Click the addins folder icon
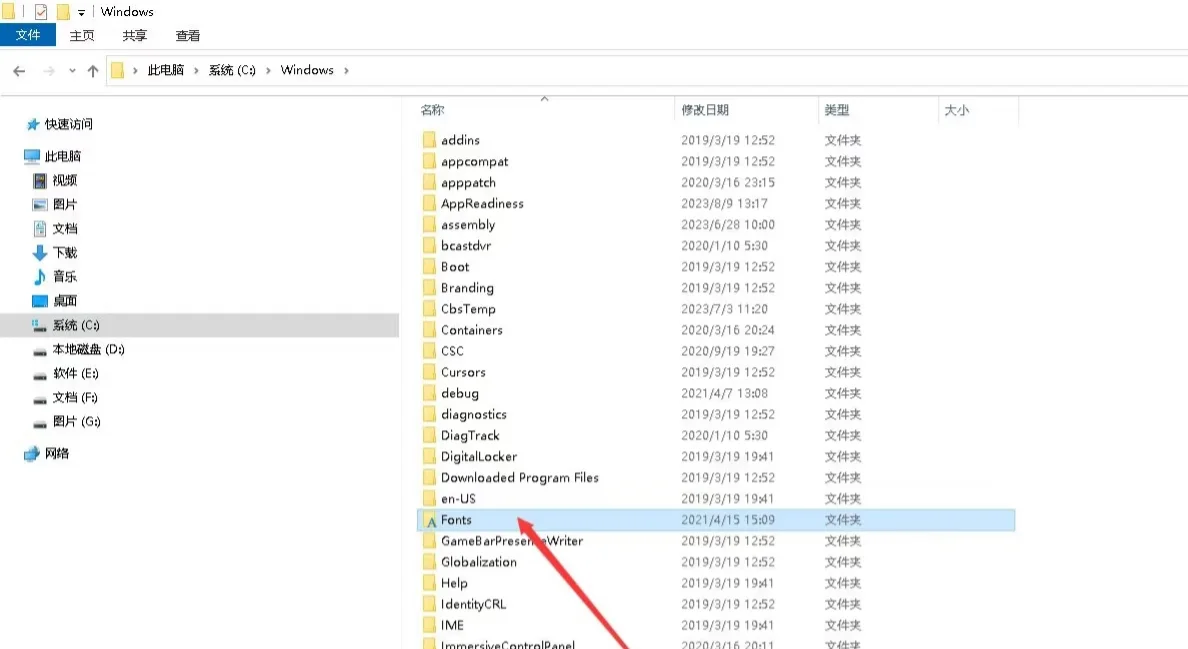Screen dimensions: 1188x649 (429, 140)
